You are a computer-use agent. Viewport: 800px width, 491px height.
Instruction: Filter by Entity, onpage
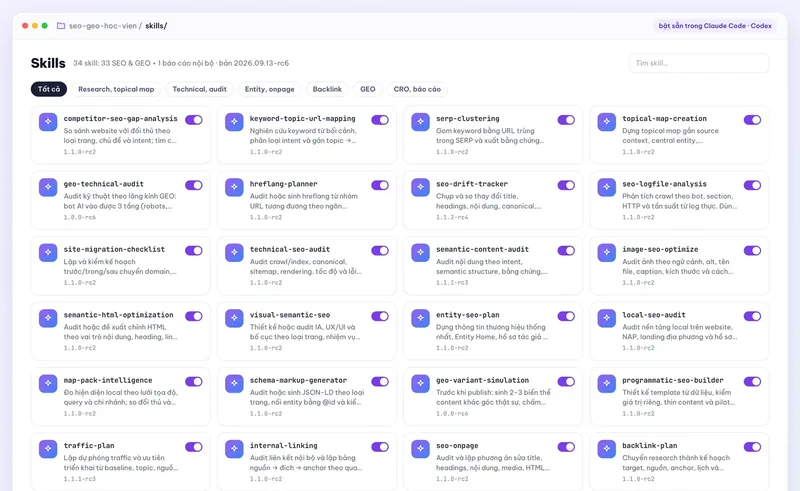tap(269, 89)
